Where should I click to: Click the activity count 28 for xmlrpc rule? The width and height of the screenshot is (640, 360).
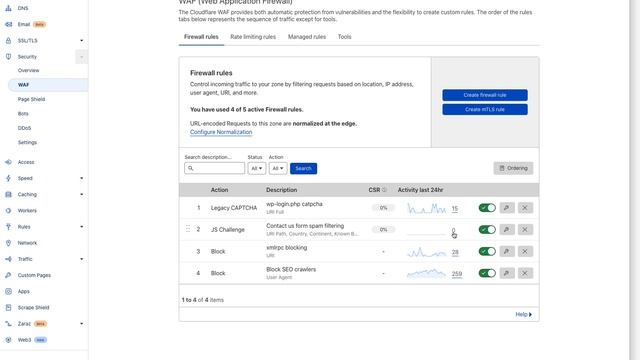[x=455, y=252]
